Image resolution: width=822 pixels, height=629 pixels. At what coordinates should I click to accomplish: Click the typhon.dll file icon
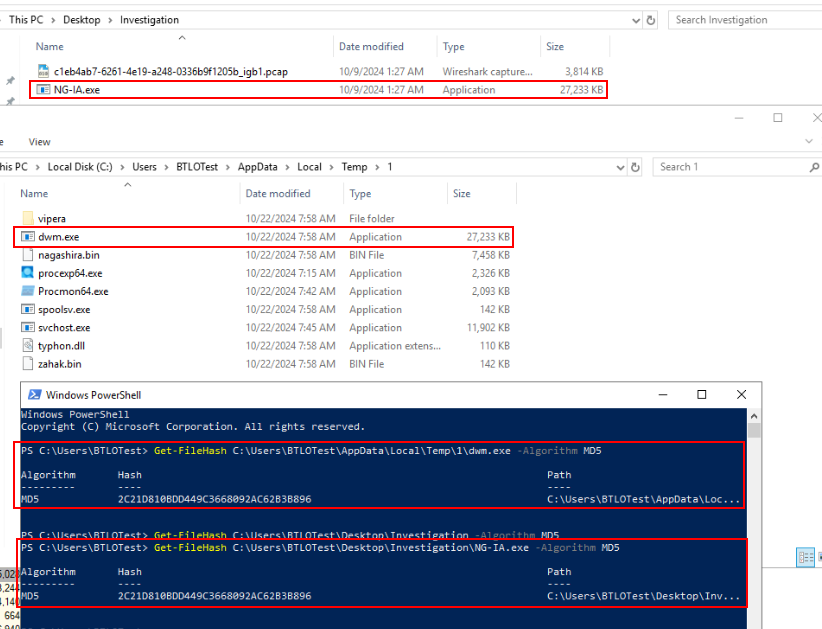[x=28, y=346]
